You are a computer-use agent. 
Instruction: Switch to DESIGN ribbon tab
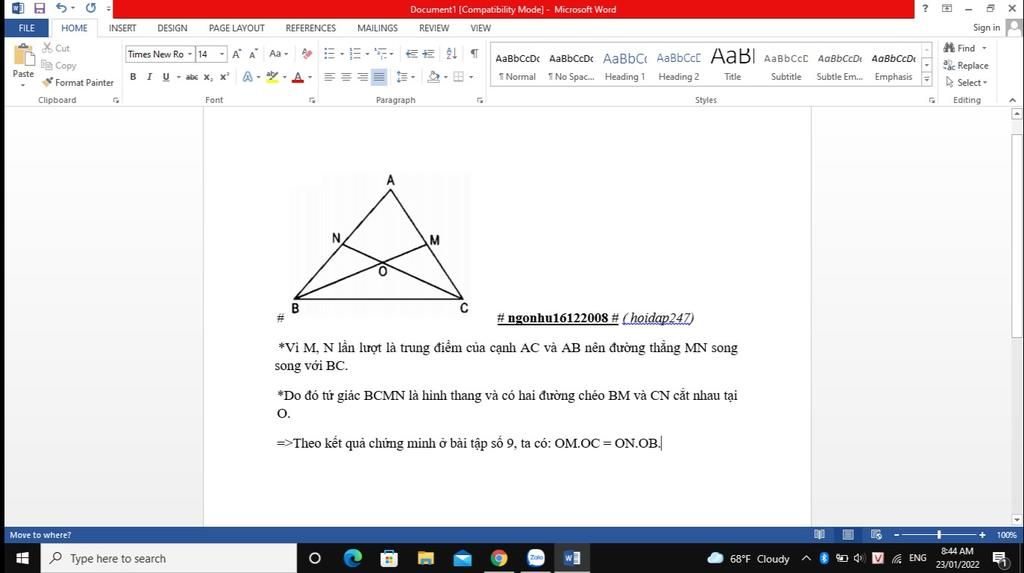(172, 28)
